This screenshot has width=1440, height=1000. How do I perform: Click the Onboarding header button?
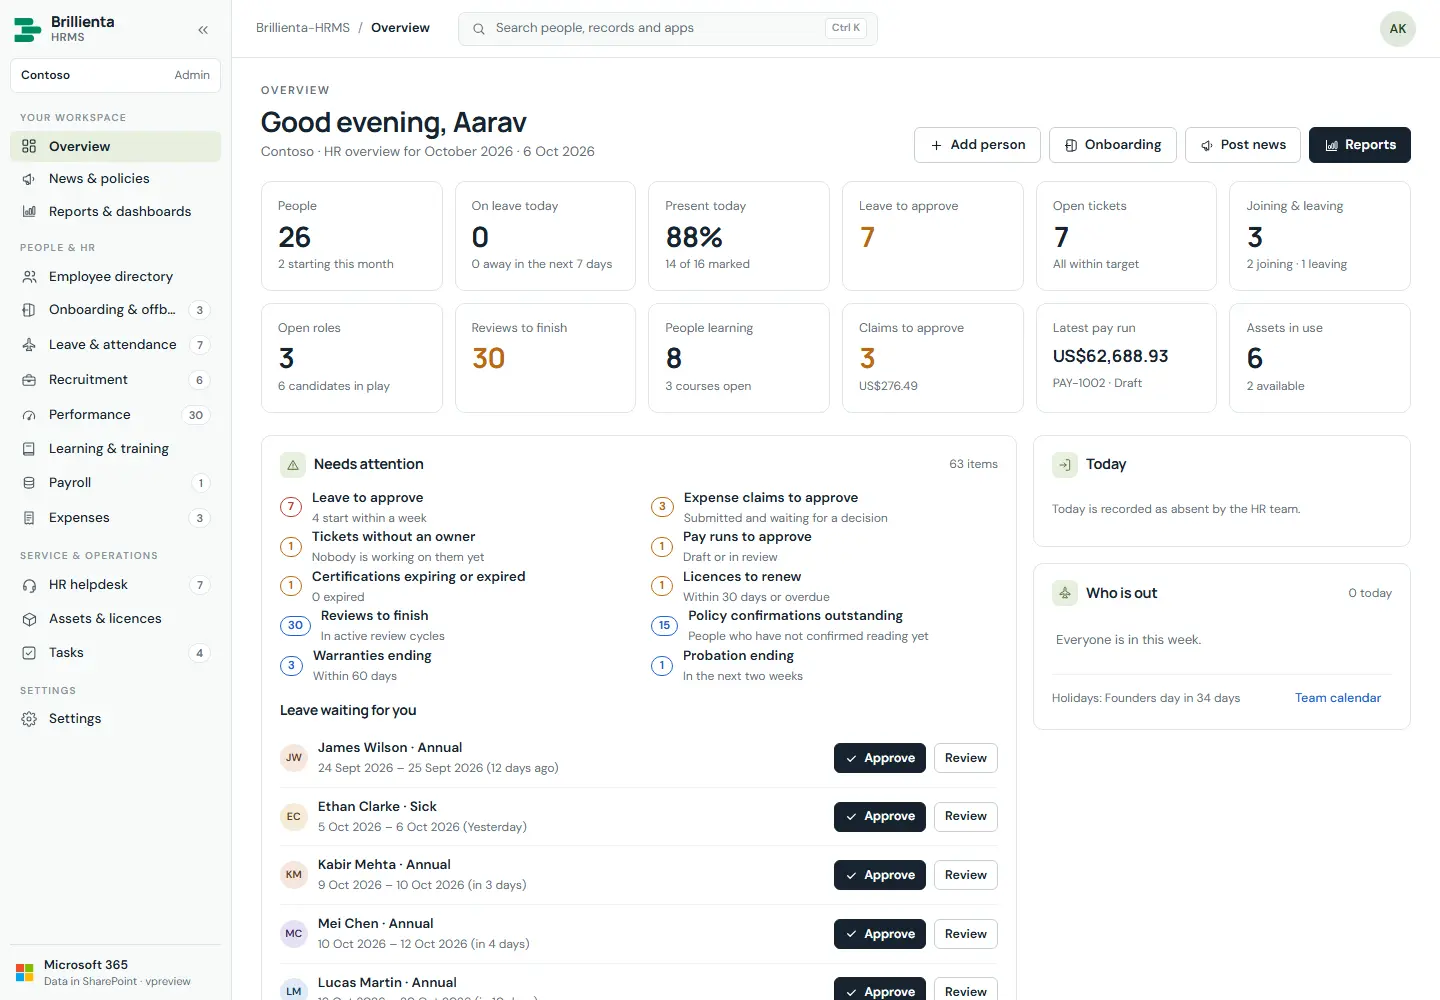(1112, 145)
